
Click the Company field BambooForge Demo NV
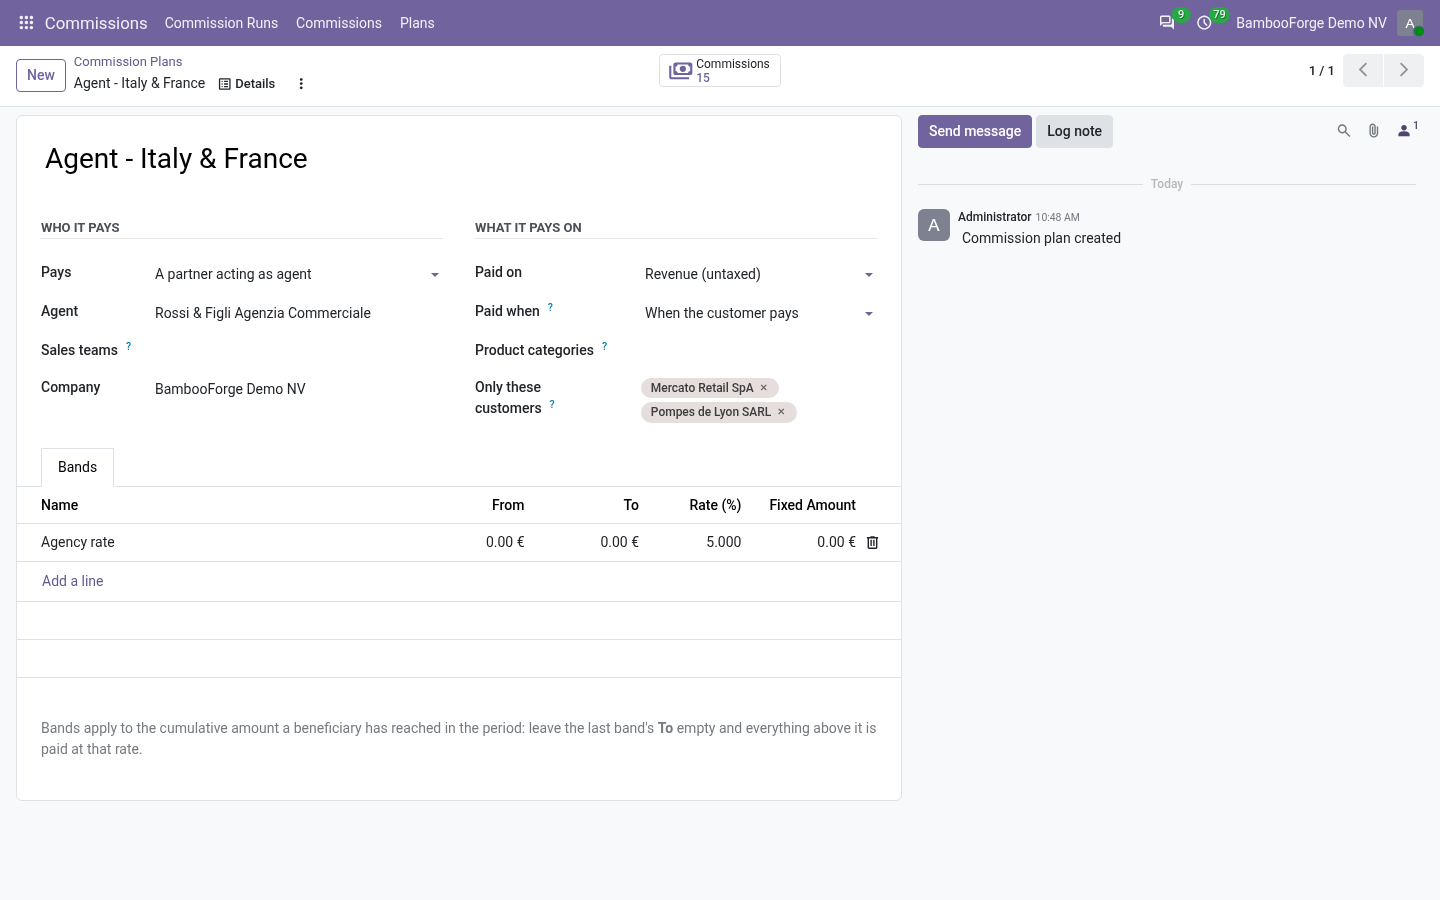click(x=298, y=389)
